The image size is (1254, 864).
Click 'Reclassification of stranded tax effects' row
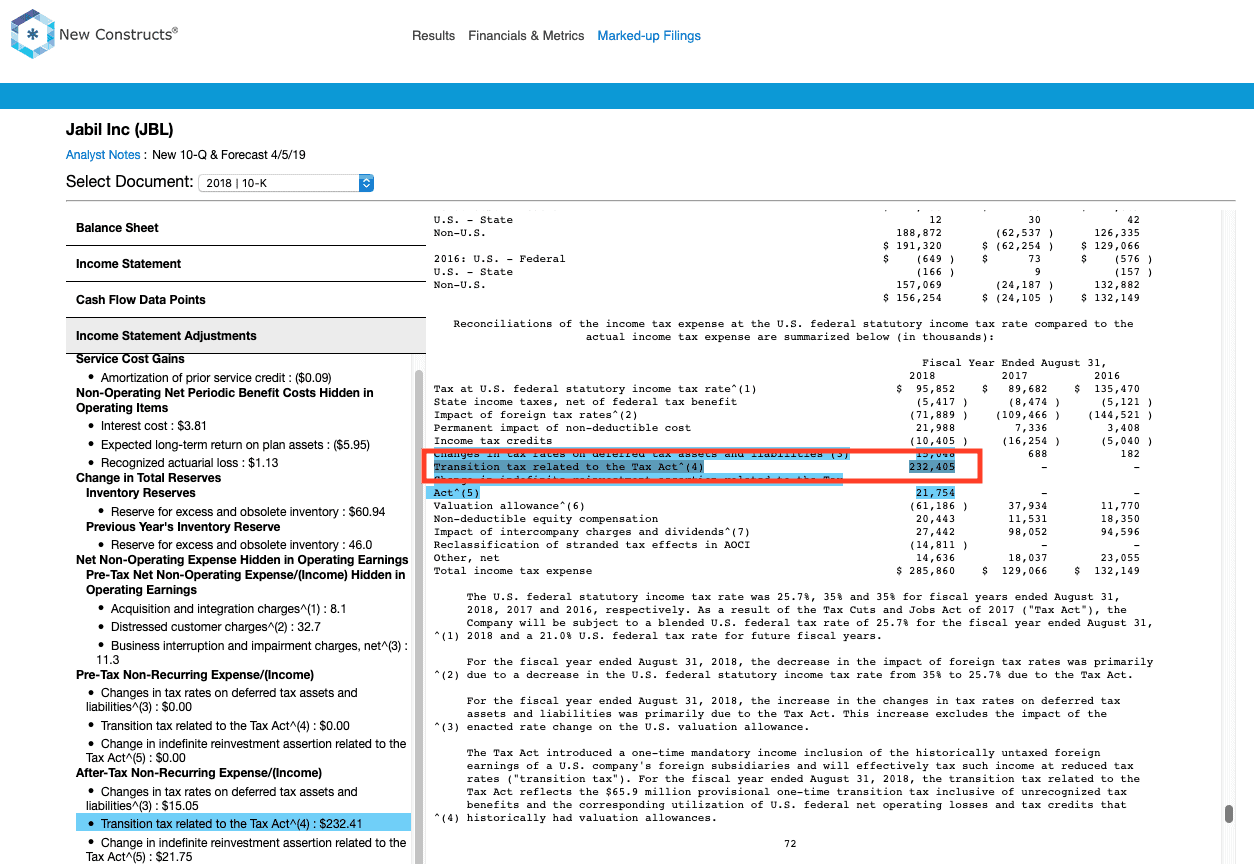pos(592,545)
